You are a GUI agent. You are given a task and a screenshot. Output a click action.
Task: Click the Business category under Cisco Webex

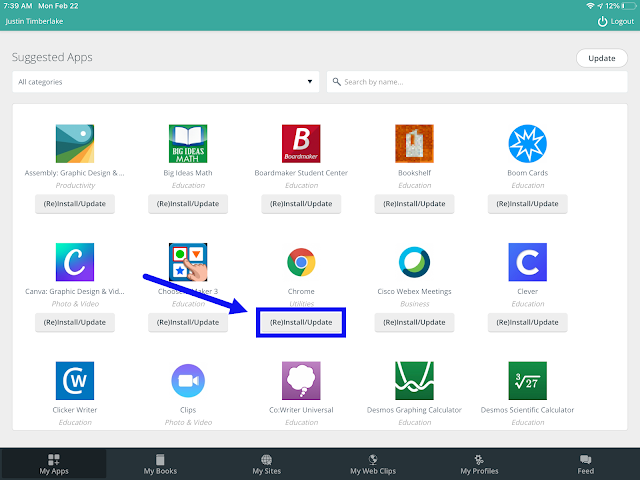tap(415, 304)
